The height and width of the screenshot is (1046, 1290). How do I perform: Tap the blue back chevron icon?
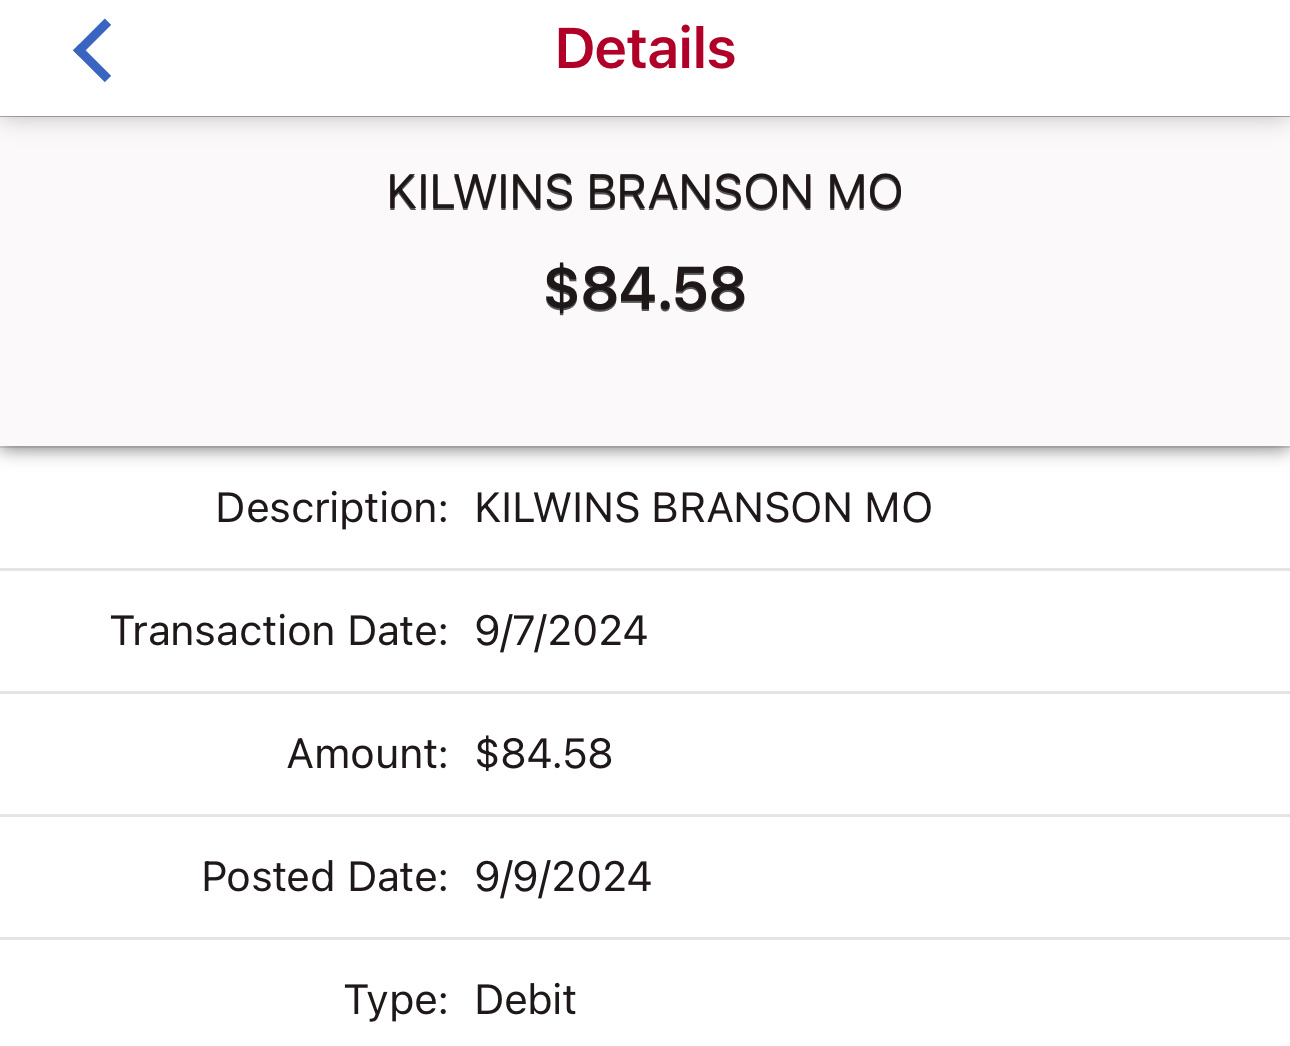(x=93, y=51)
